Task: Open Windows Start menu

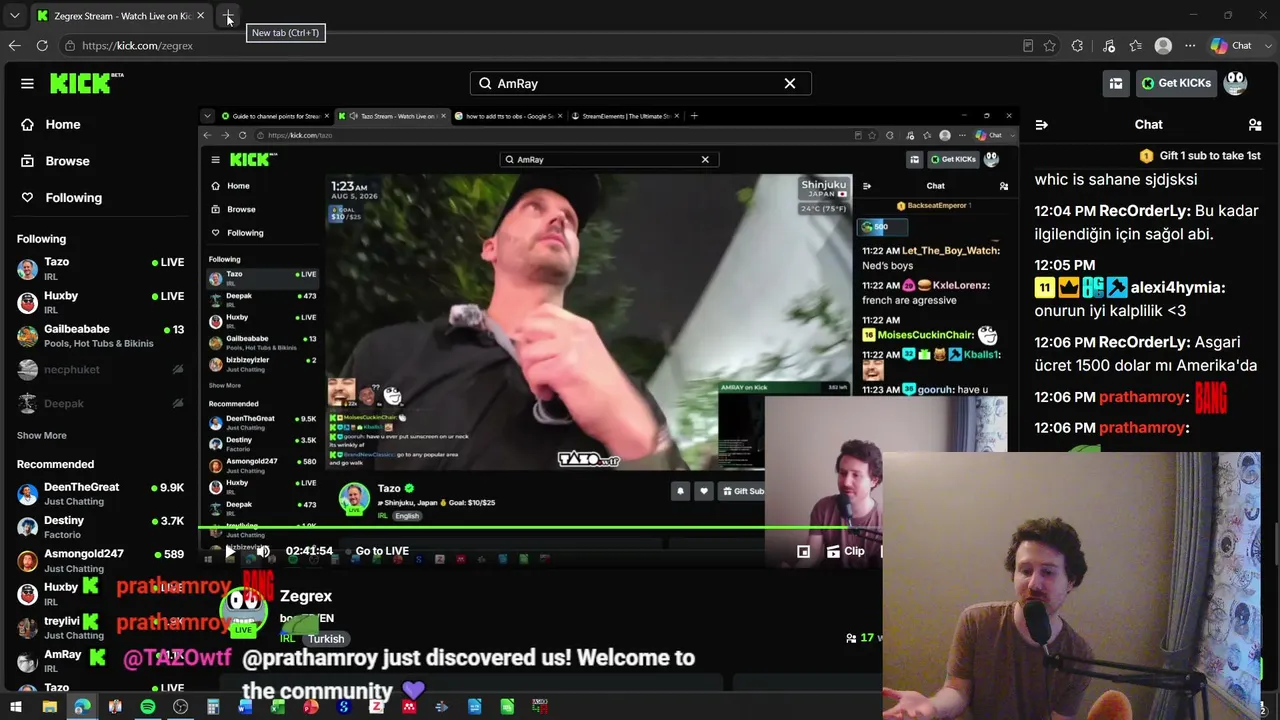Action: 16,707
